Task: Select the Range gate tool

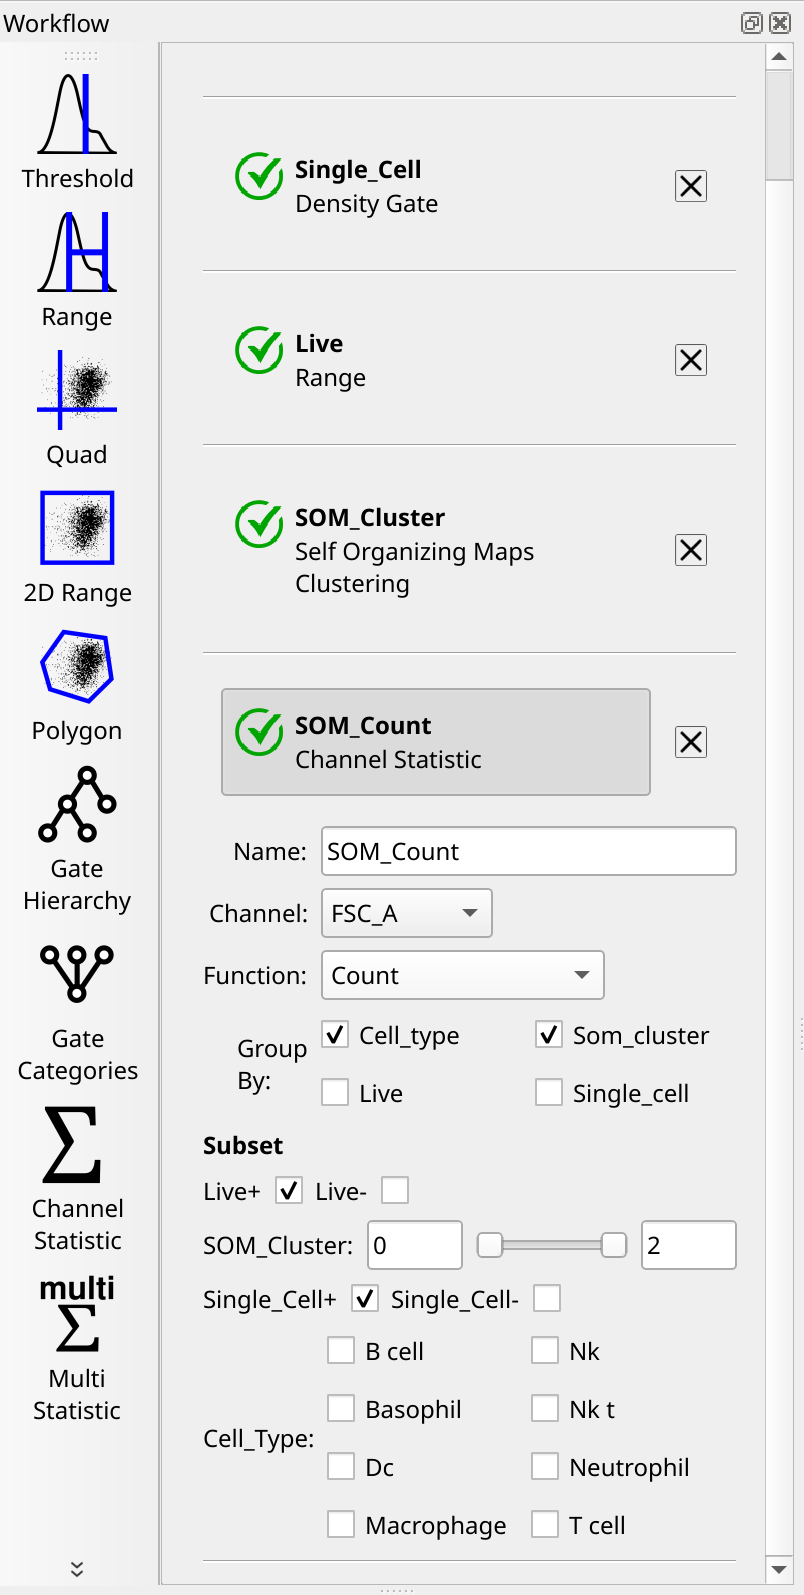Action: click(77, 270)
